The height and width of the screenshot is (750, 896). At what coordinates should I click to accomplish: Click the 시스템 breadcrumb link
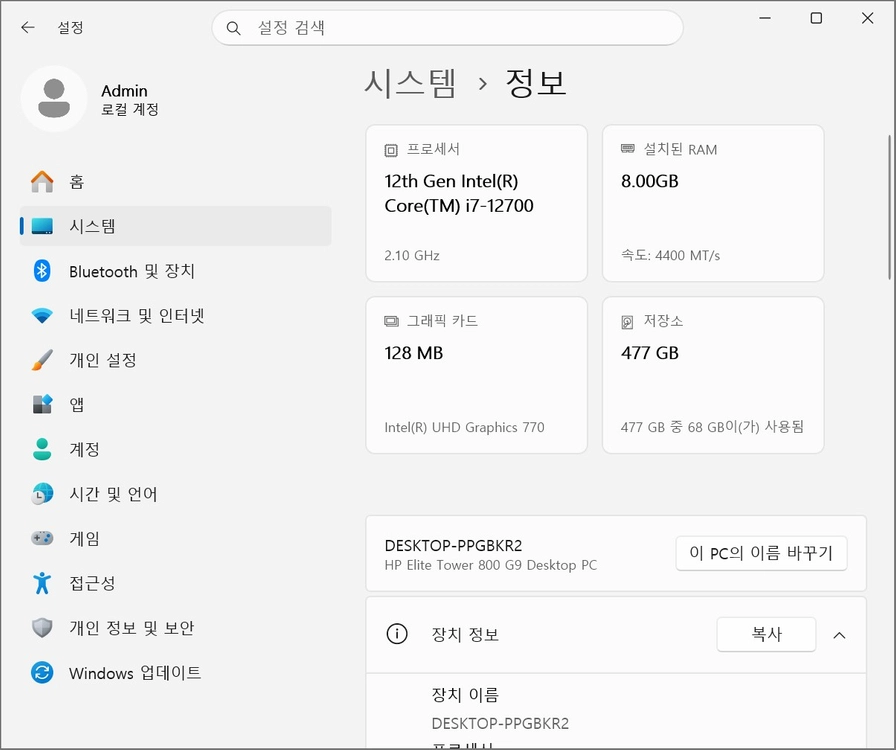(x=410, y=83)
